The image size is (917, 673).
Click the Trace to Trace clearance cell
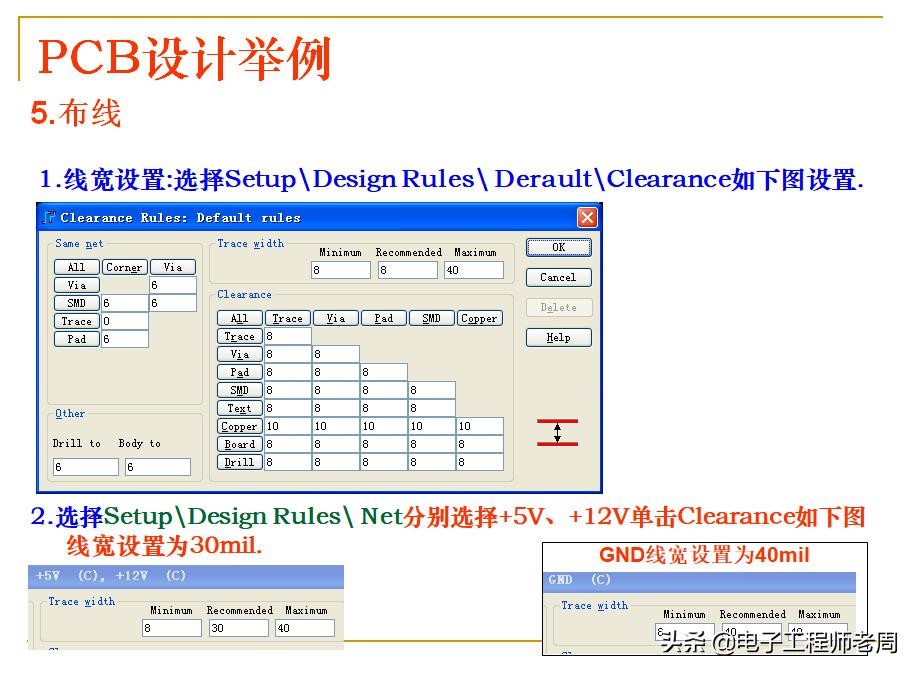tap(288, 337)
